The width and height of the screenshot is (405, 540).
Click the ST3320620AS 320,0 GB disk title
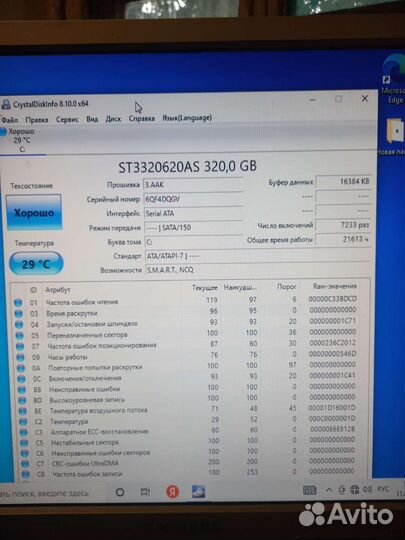[x=188, y=167]
